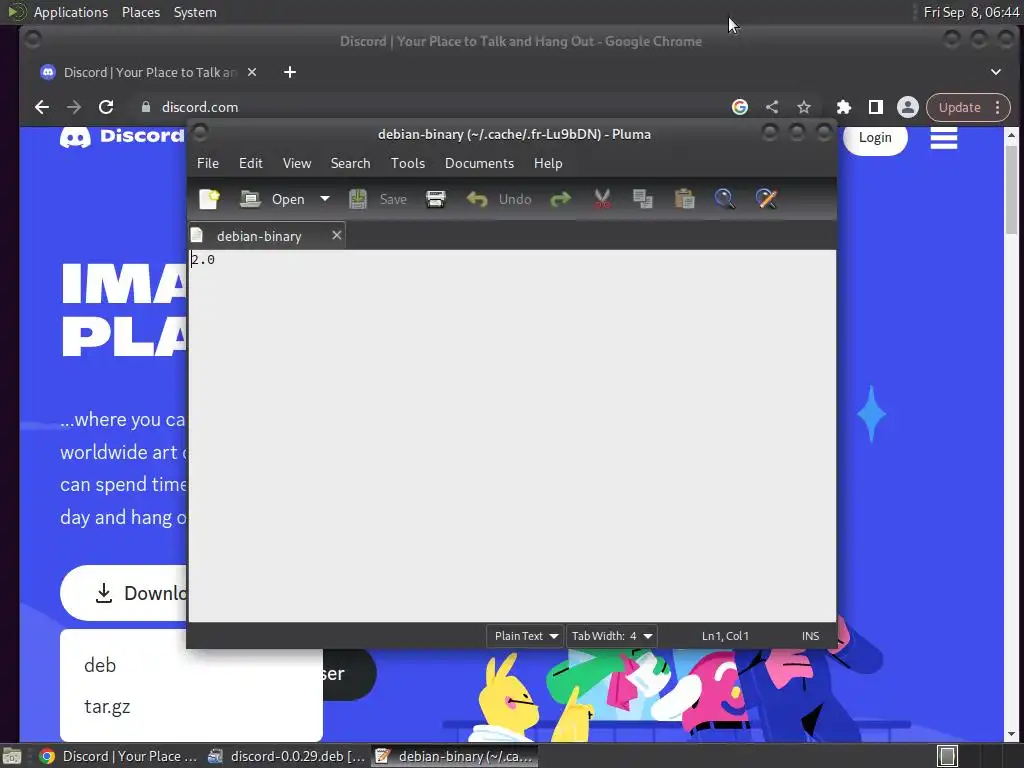Click the Chrome back arrow
The image size is (1024, 768).
click(42, 107)
